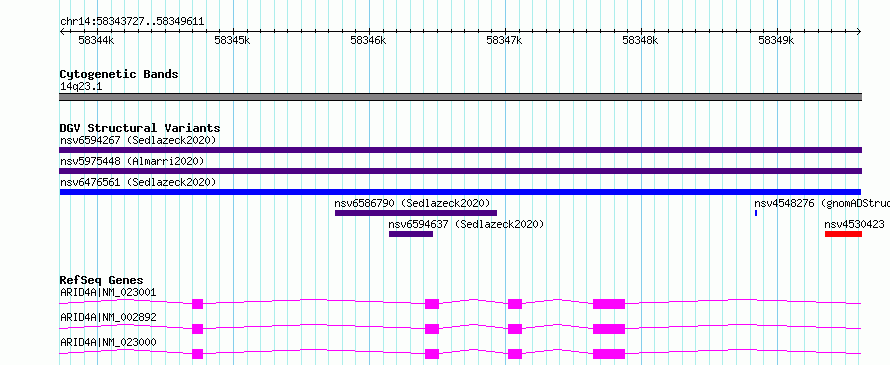Click the nsv6476561 (Sedlazeck2020) label
Viewport: 890px width, 365px height.
[x=138, y=182]
